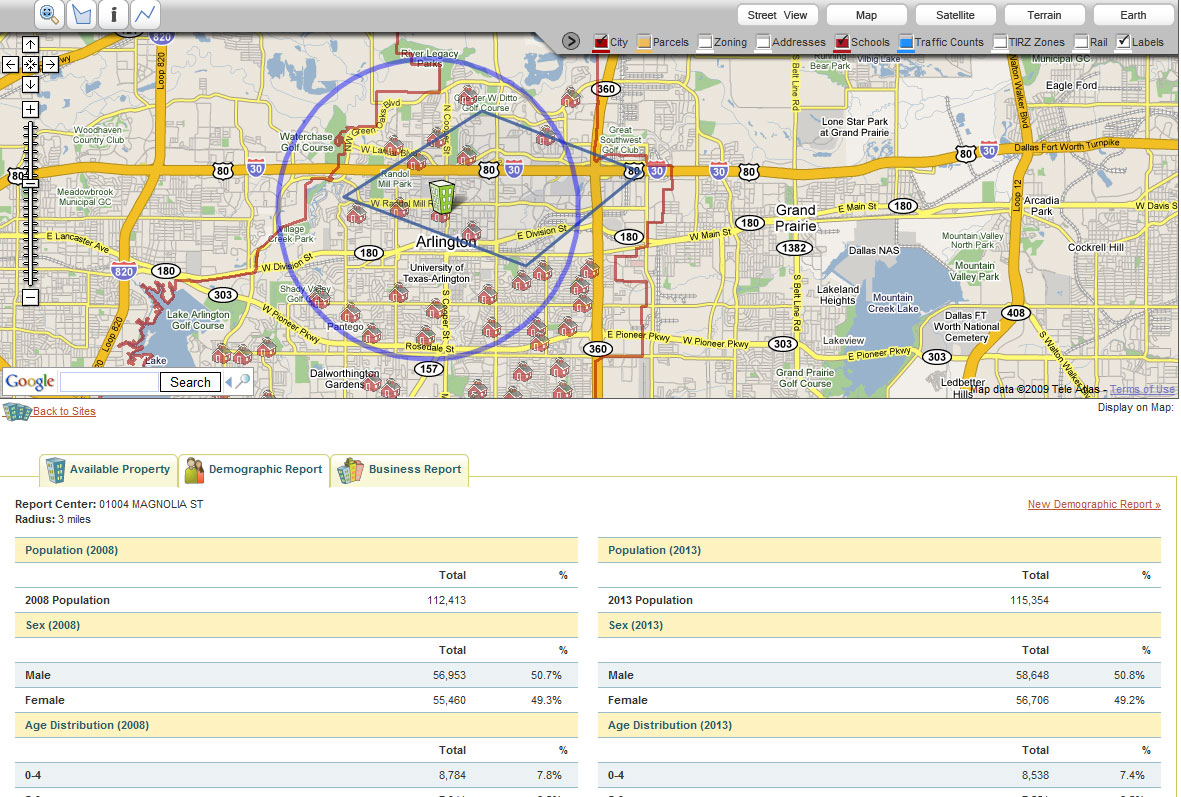Switch to Street View mode
Viewport: 1181px width, 797px height.
[777, 15]
